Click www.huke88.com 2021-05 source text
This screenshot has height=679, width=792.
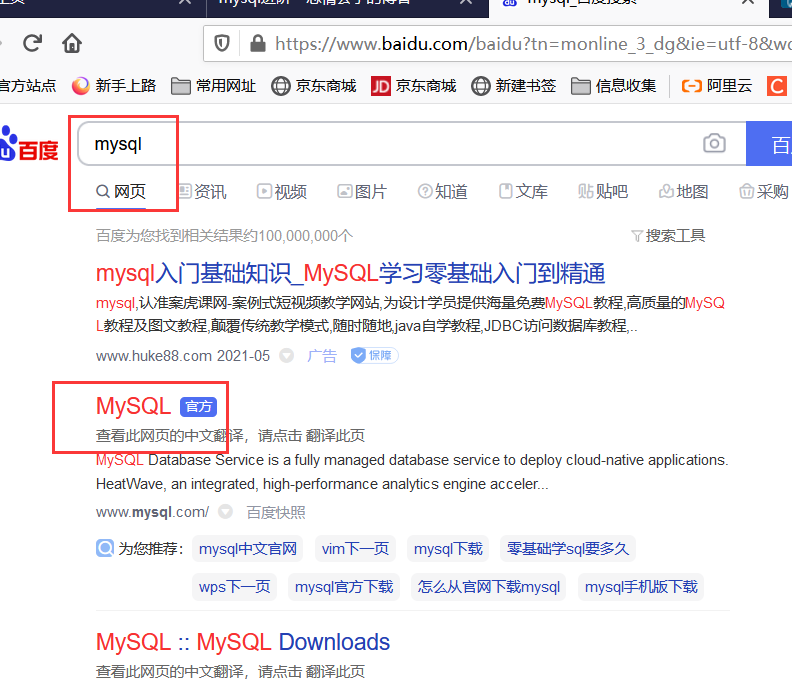183,356
